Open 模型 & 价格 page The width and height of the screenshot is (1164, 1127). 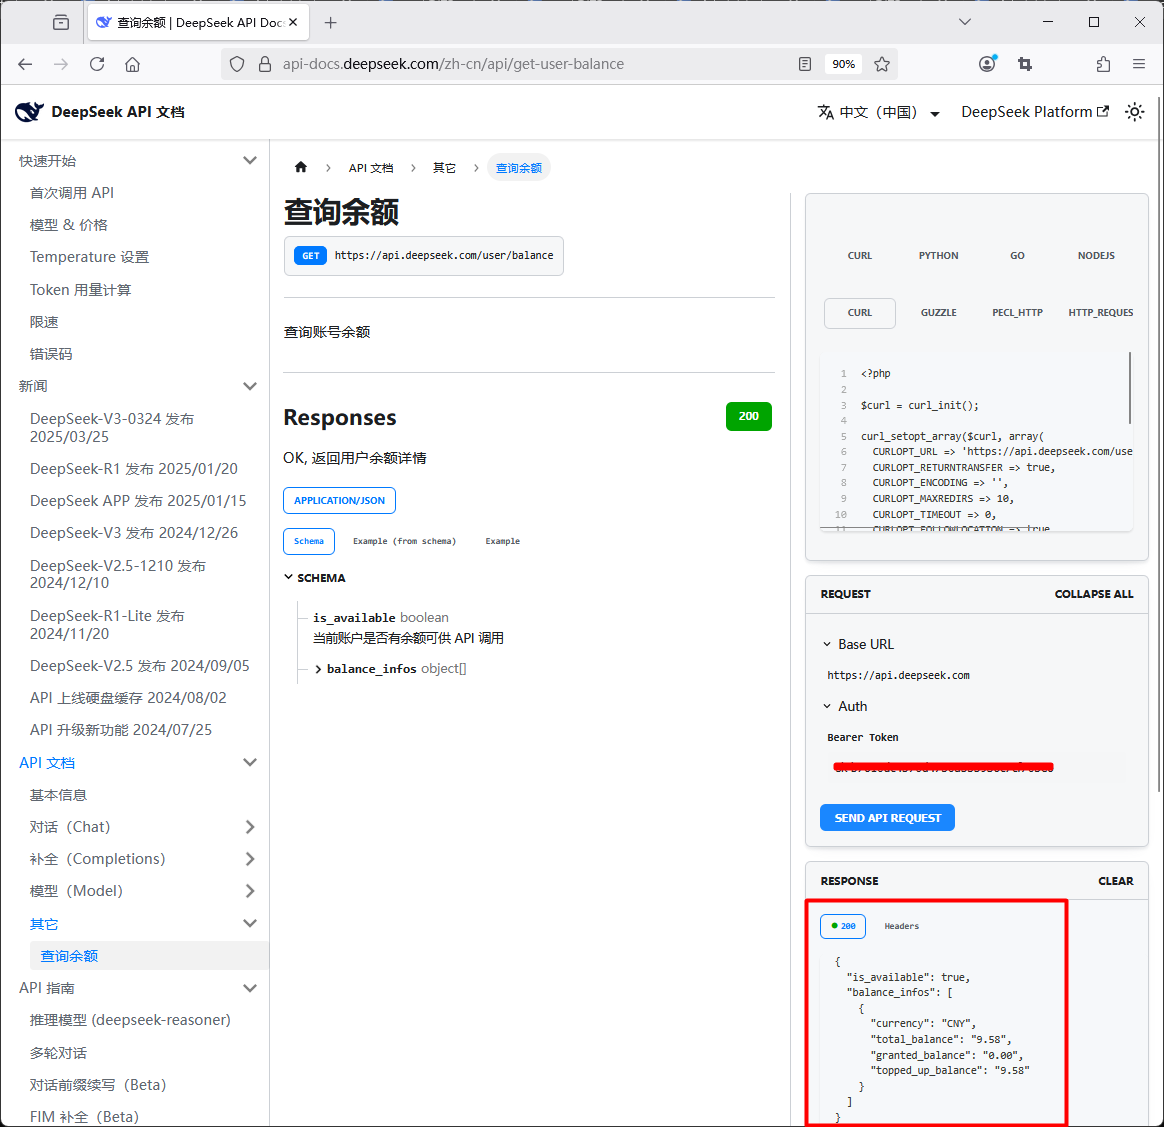pyautogui.click(x=68, y=225)
